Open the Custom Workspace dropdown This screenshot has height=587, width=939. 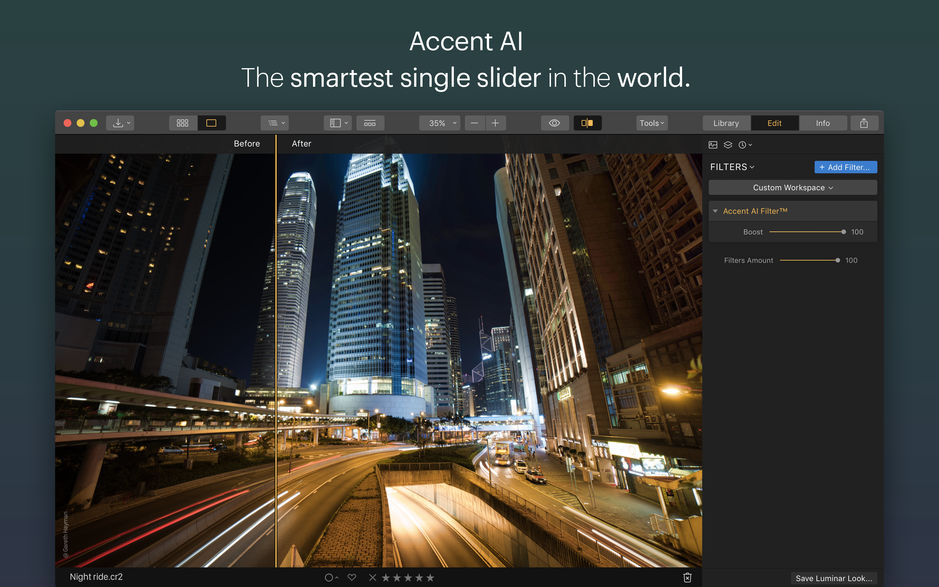click(x=791, y=186)
